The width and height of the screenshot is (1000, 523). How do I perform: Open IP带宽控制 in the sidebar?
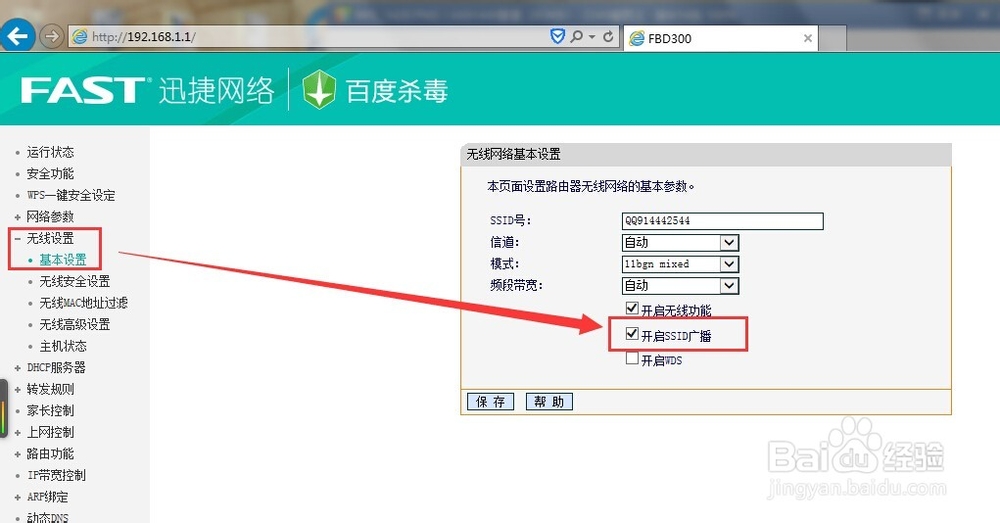click(56, 475)
